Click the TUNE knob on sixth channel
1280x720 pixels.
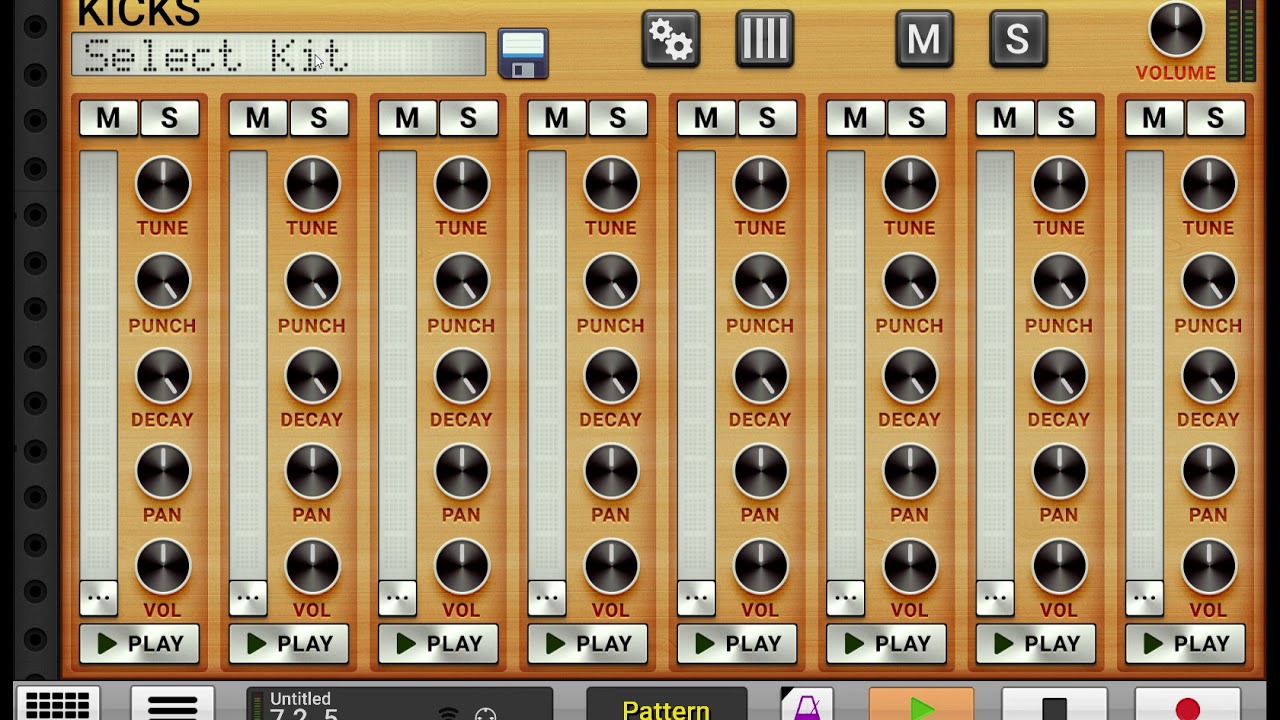tap(910, 185)
